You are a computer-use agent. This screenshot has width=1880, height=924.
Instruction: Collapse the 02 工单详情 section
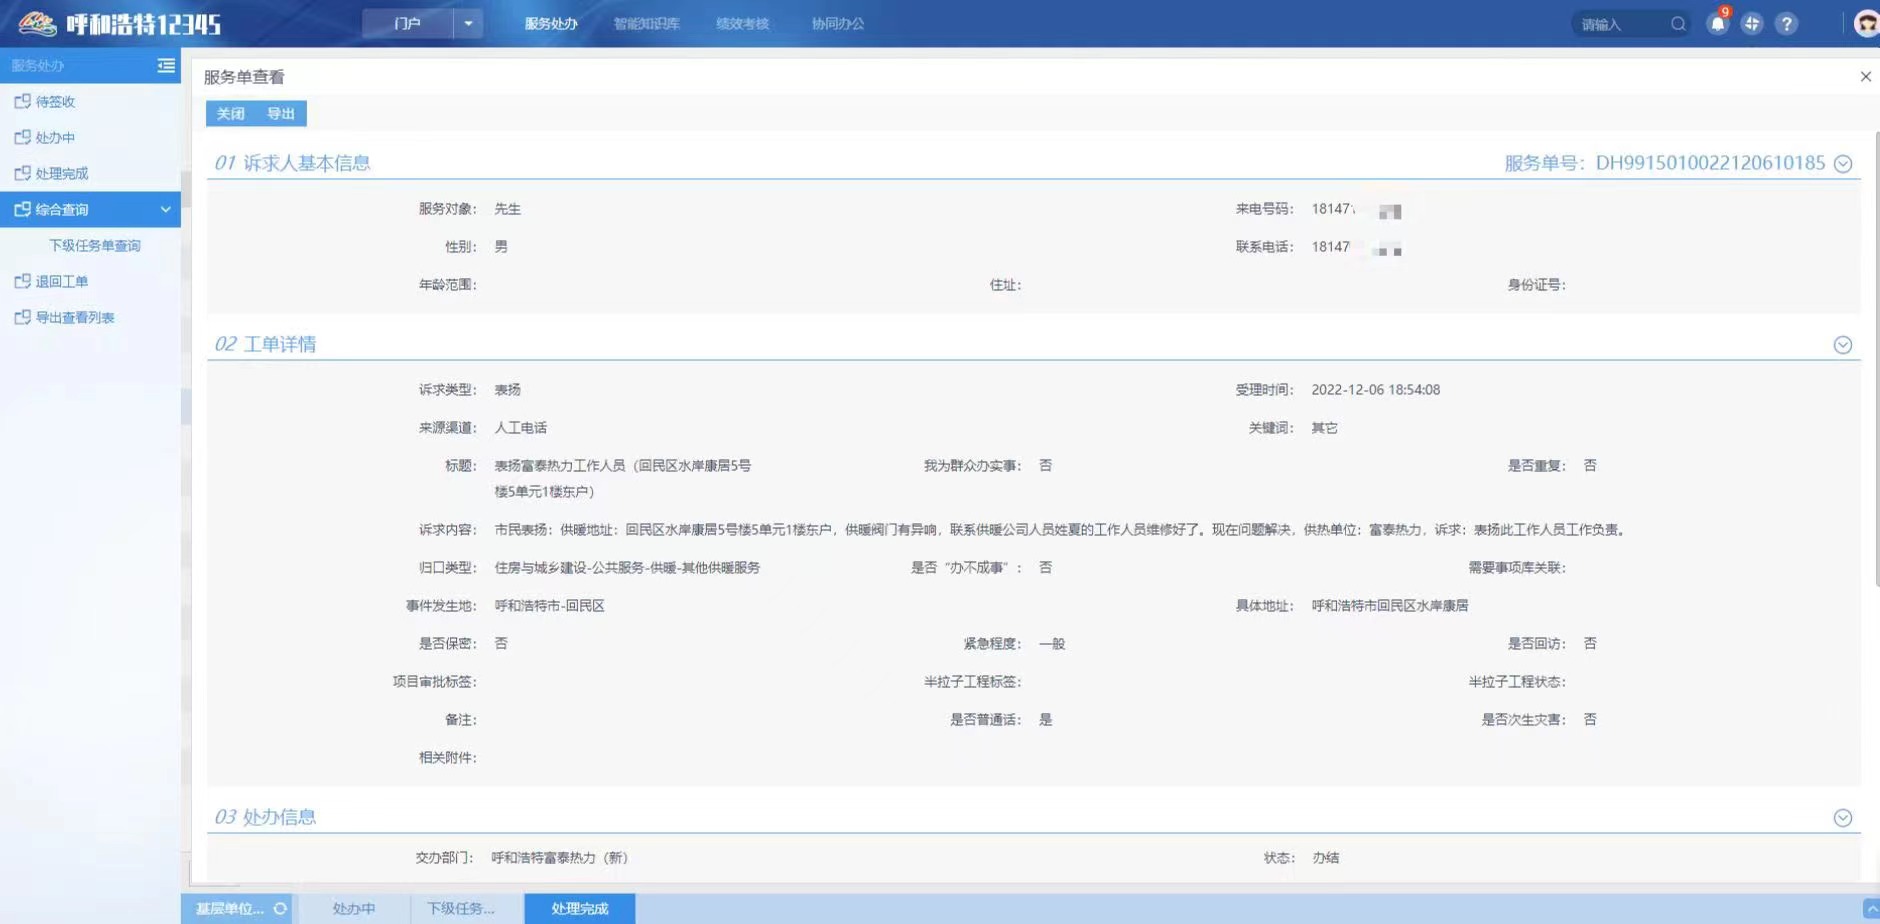[1843, 345]
